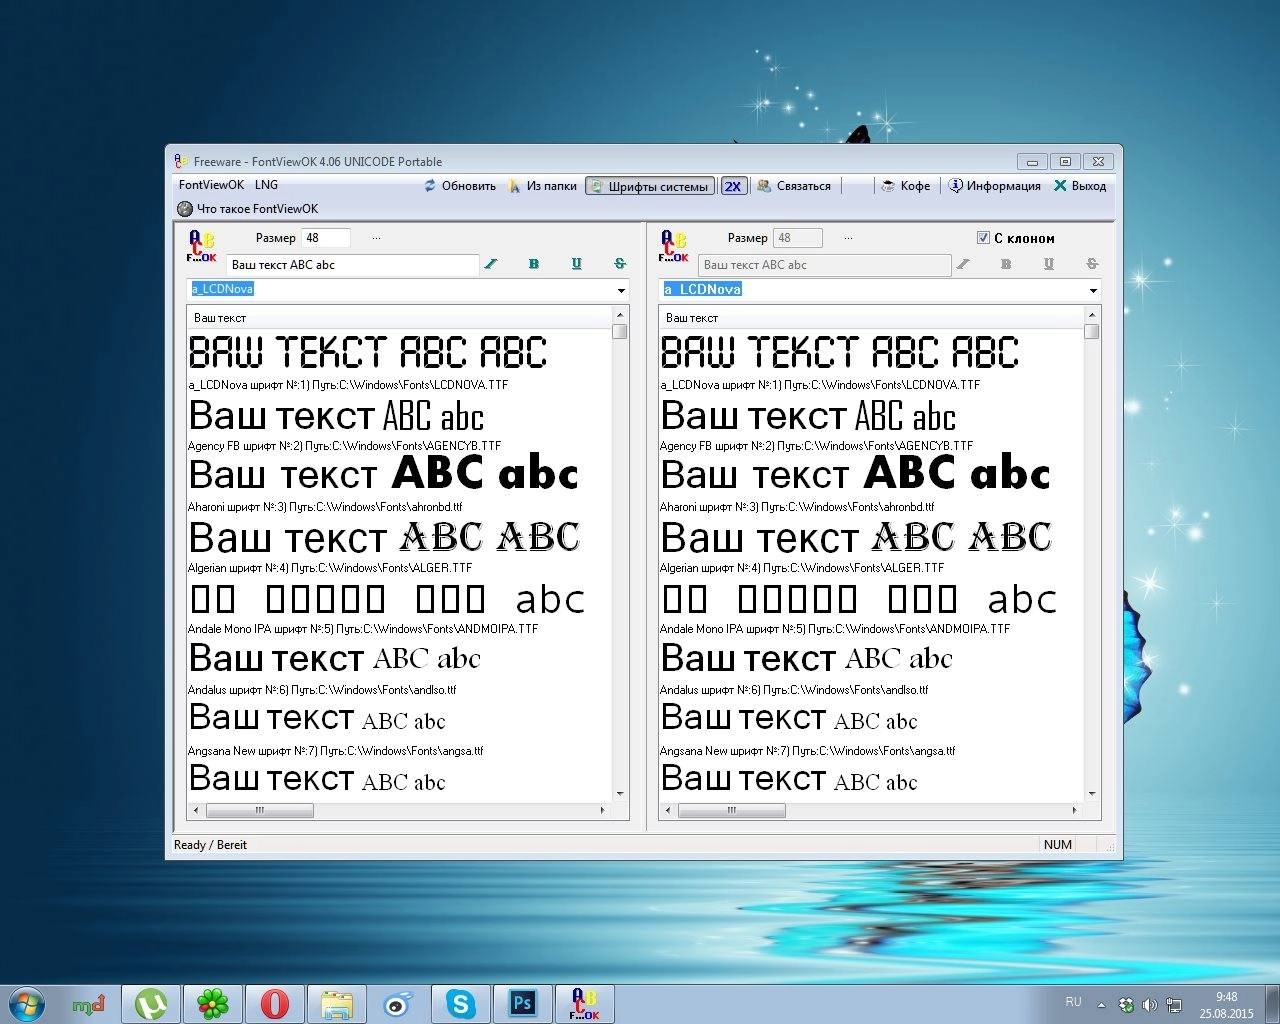Image resolution: width=1280 pixels, height=1024 pixels.
Task: Open Opera browser from taskbar
Action: (x=275, y=1003)
